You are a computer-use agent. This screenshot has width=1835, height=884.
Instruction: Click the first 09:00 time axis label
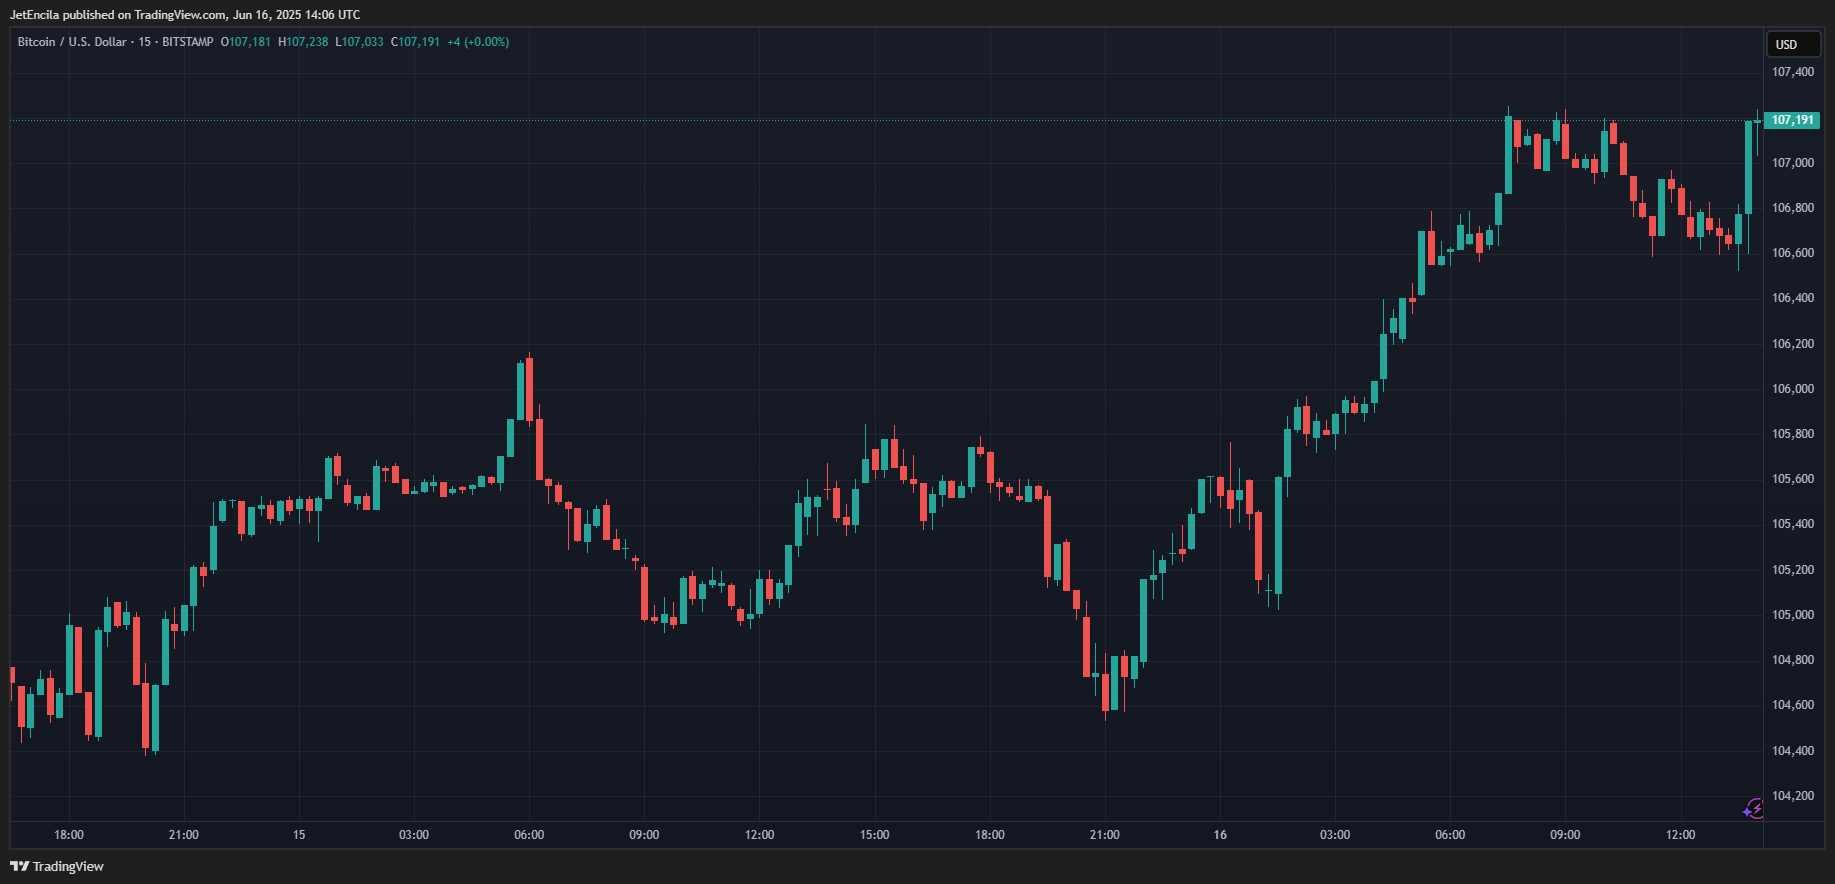point(644,835)
